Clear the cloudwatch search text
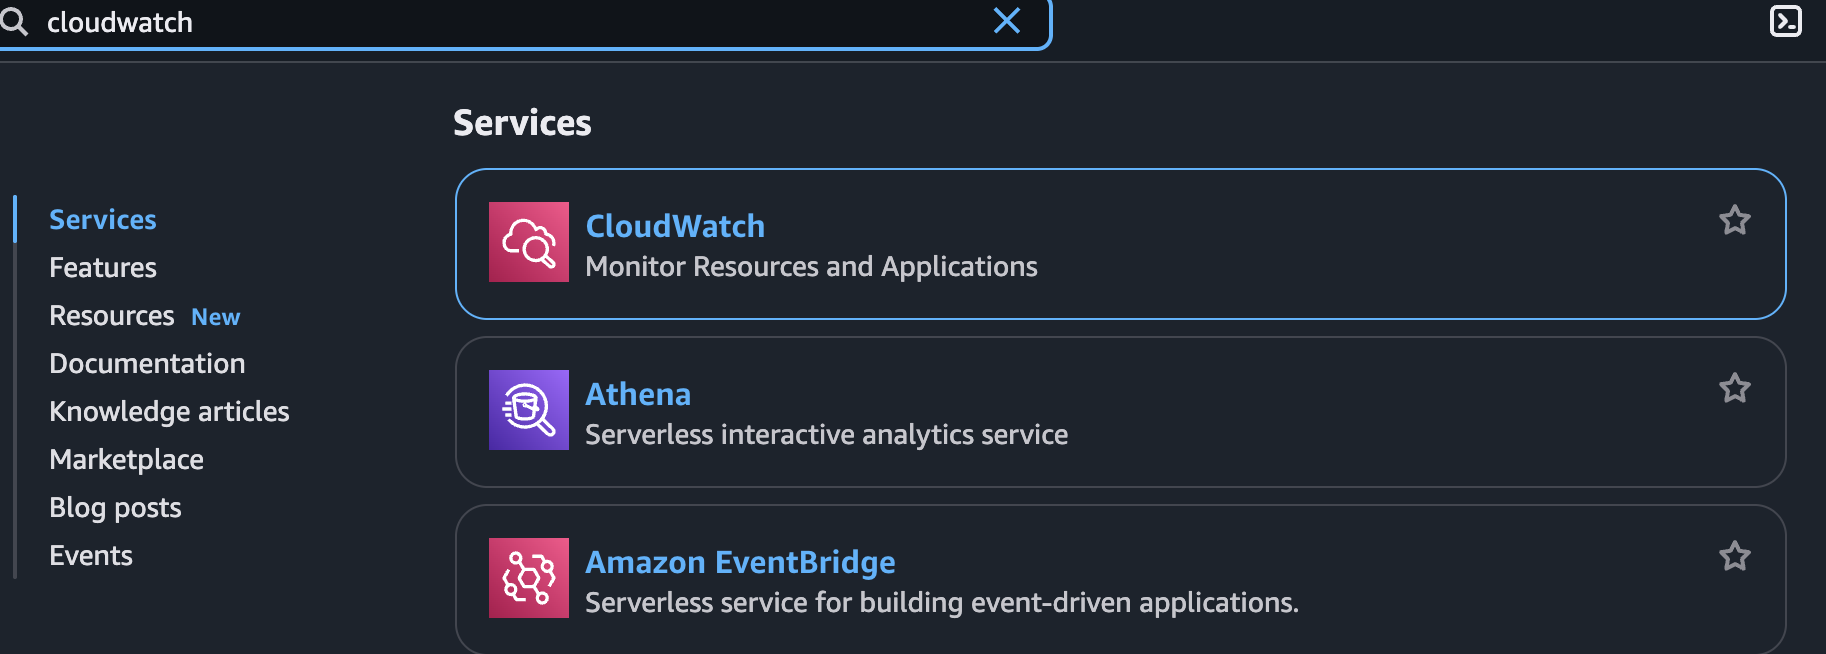 click(1007, 21)
